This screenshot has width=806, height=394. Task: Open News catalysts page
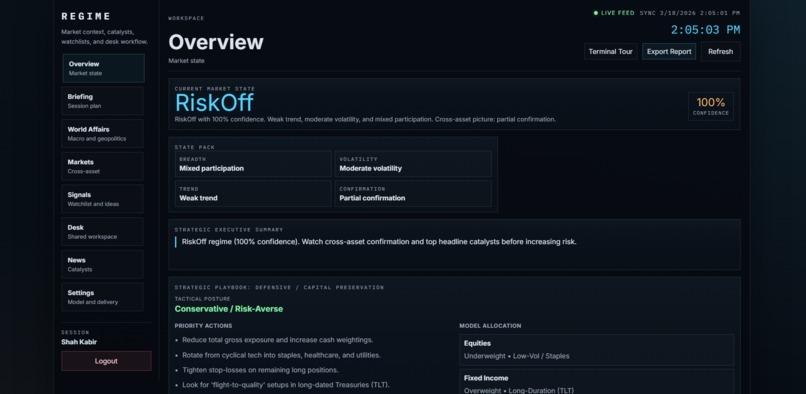[102, 264]
